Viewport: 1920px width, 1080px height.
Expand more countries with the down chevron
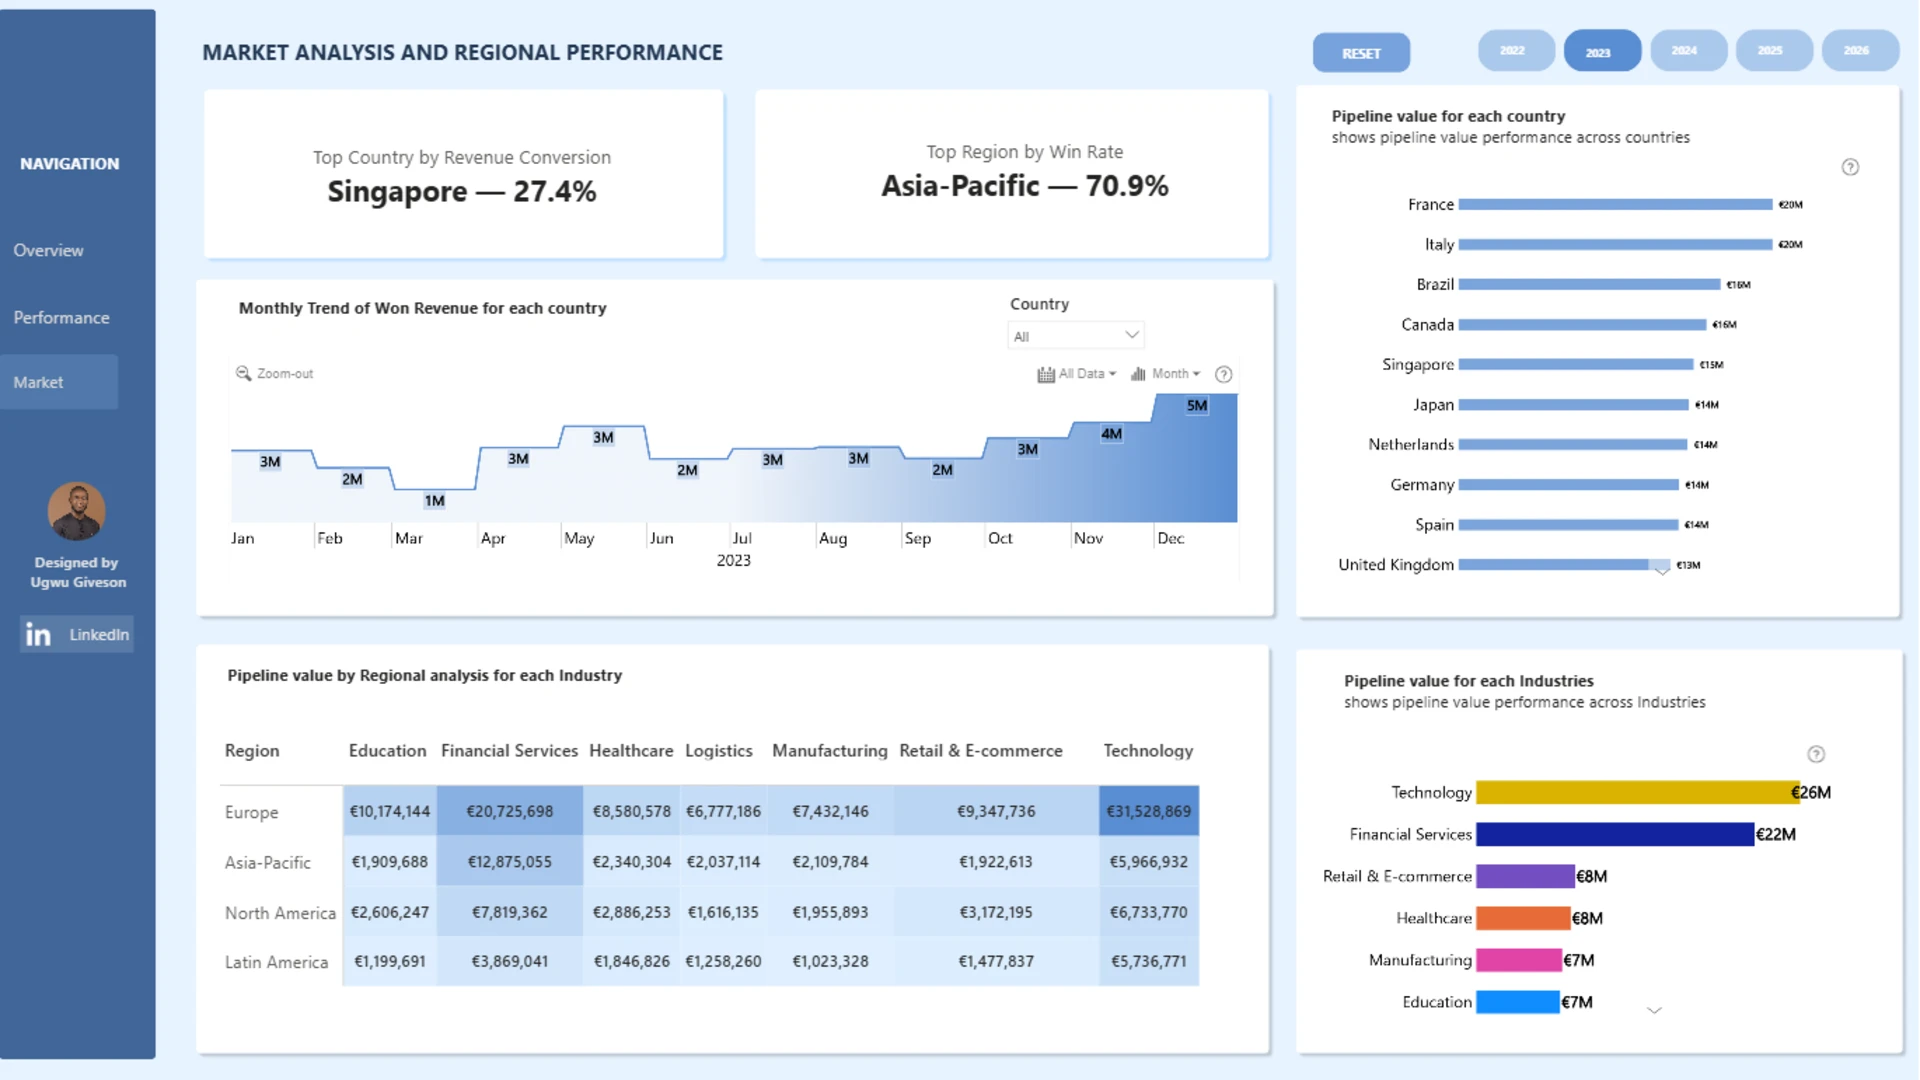[x=1661, y=570]
